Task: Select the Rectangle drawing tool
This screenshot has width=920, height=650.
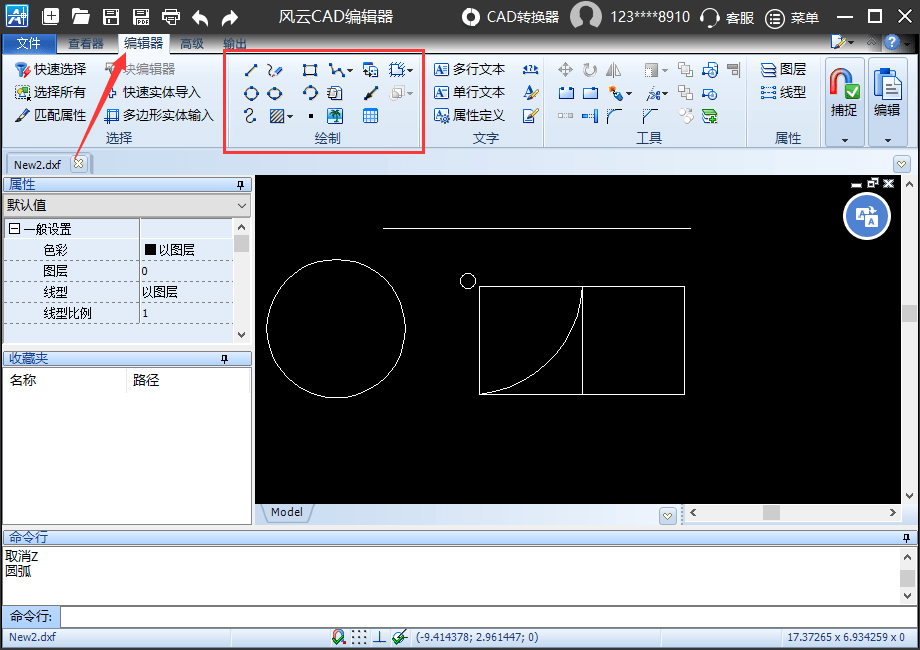Action: (310, 70)
